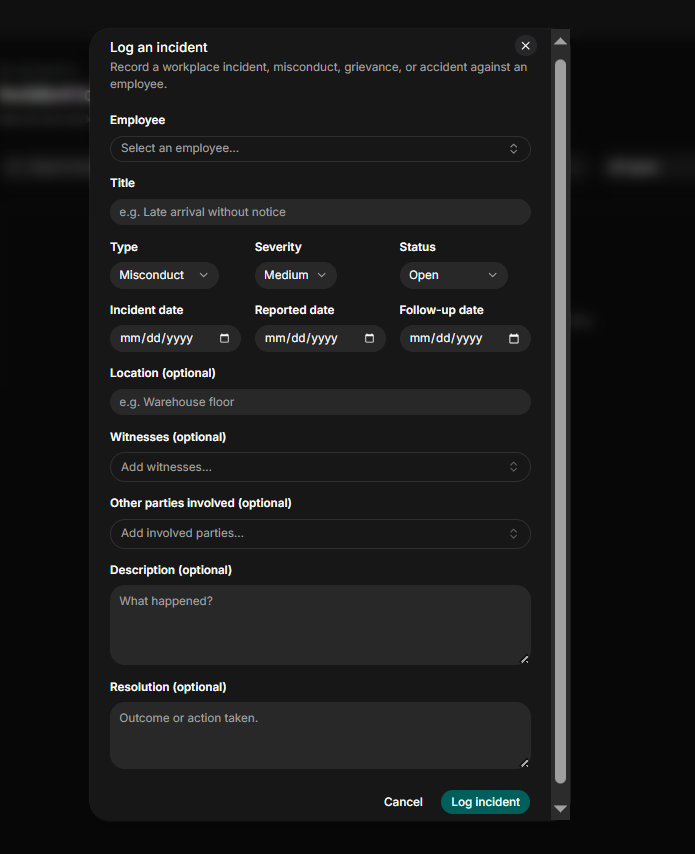Submit with the Log incident button

[485, 802]
